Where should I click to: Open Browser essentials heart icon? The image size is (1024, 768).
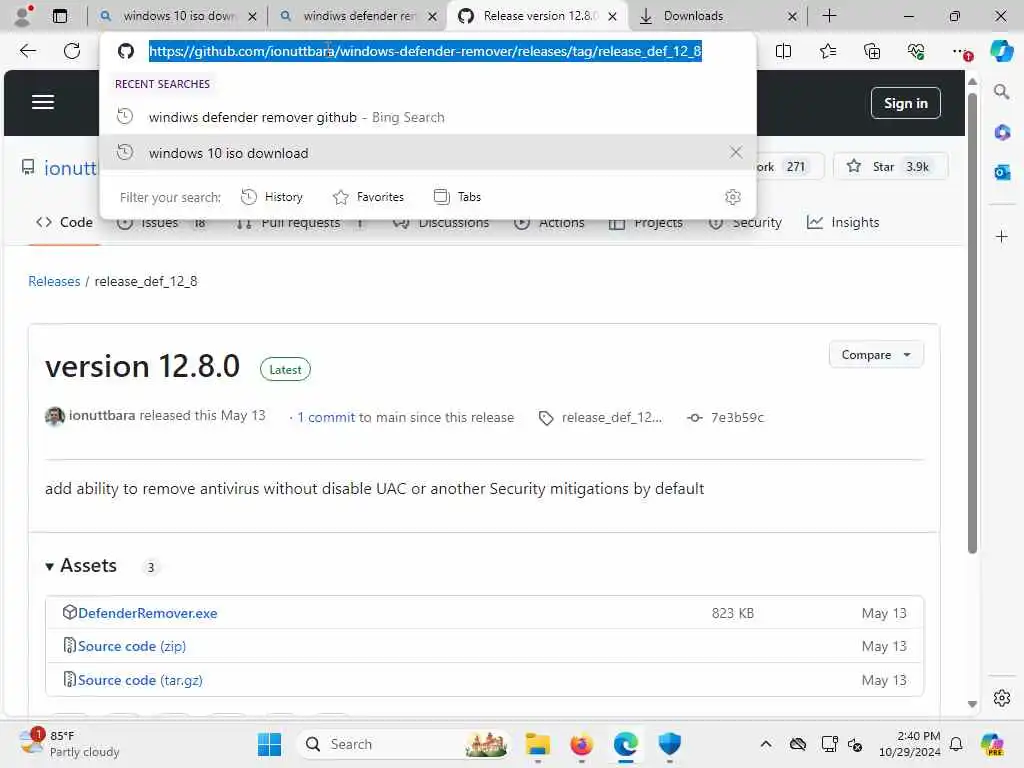pyautogui.click(x=916, y=51)
